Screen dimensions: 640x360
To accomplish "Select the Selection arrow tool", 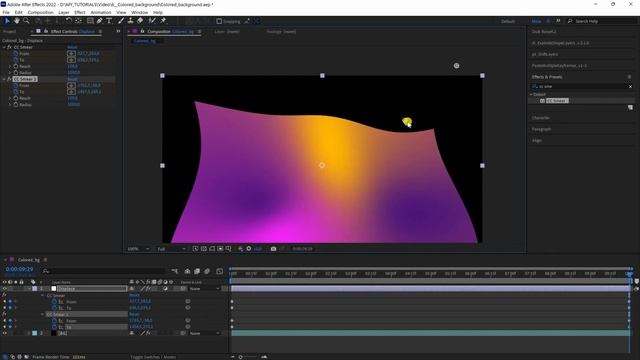I will click(7, 21).
